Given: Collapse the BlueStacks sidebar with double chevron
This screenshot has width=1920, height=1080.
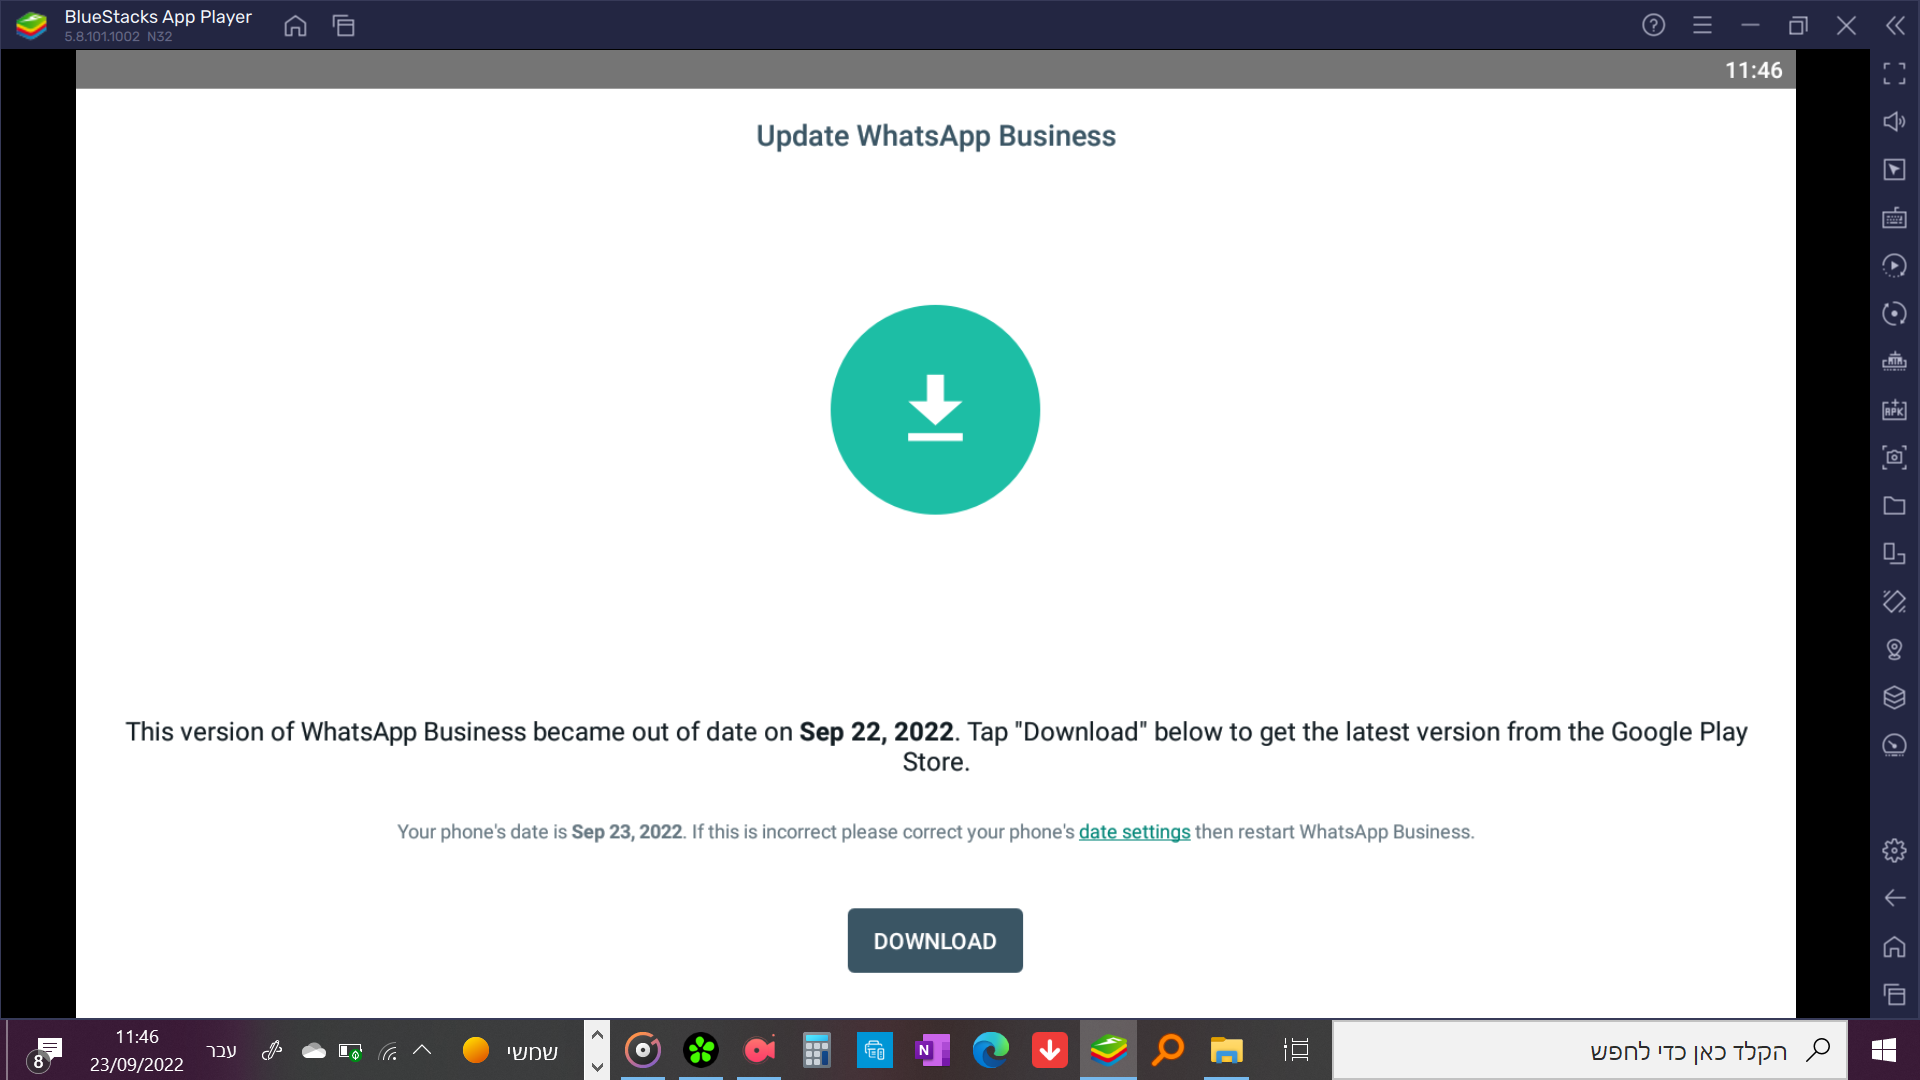Looking at the screenshot, I should pyautogui.click(x=1895, y=26).
